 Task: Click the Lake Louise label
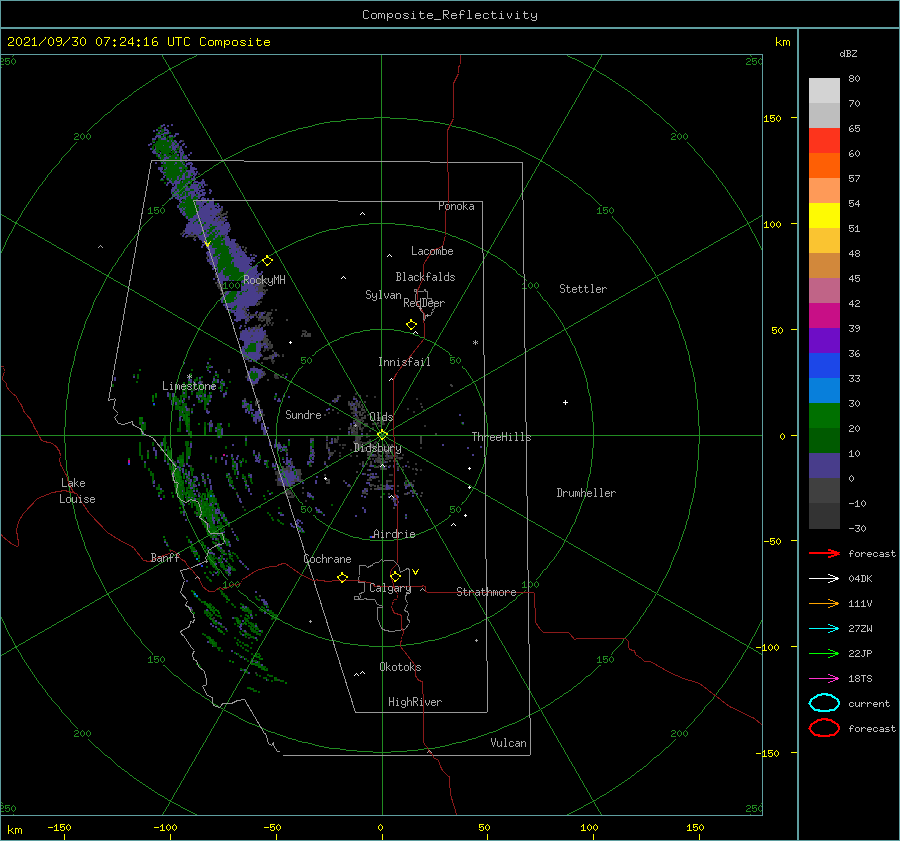[77, 491]
